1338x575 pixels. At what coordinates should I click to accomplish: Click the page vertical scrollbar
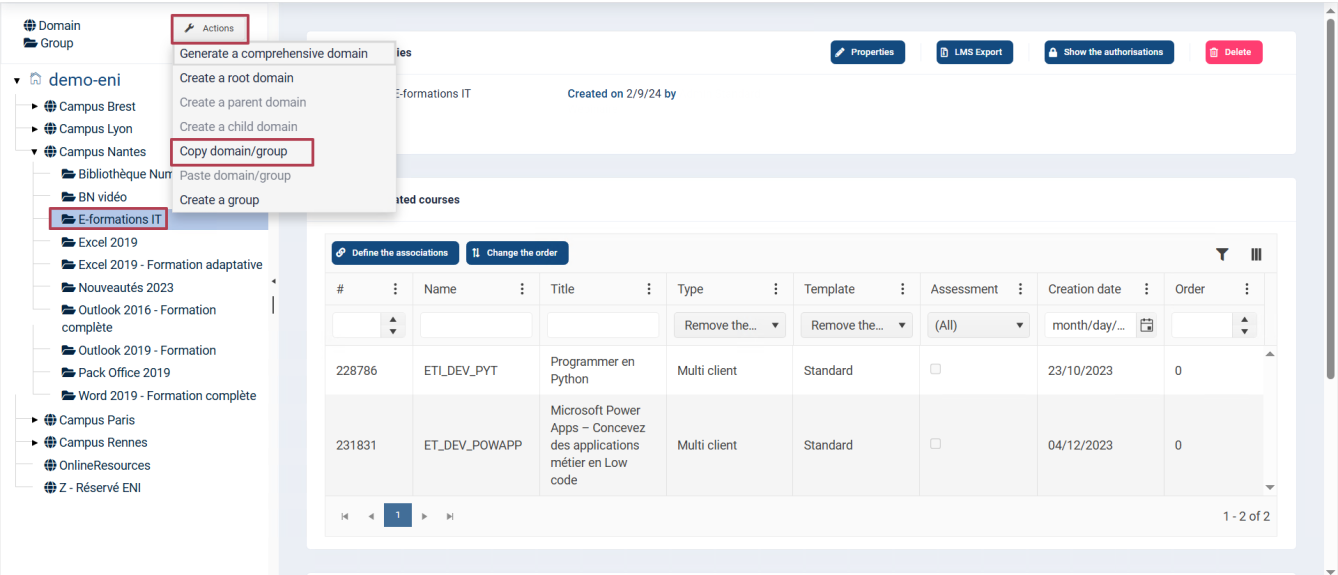[x=1330, y=200]
